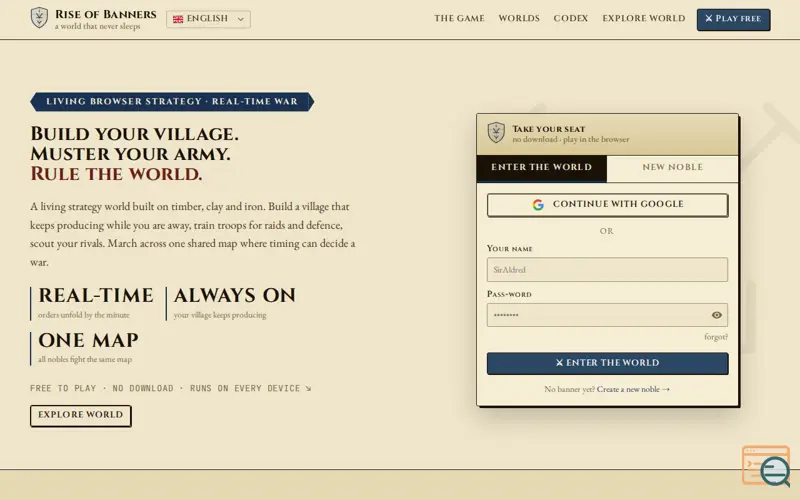Click the Take Your Seat heading text
Viewport: 800px width, 500px height.
(548, 129)
